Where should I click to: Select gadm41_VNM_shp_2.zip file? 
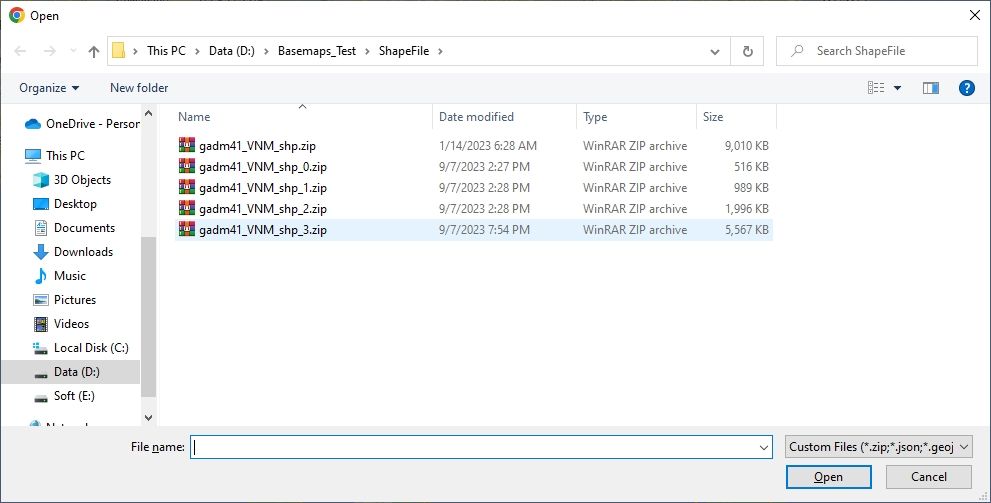coord(262,209)
